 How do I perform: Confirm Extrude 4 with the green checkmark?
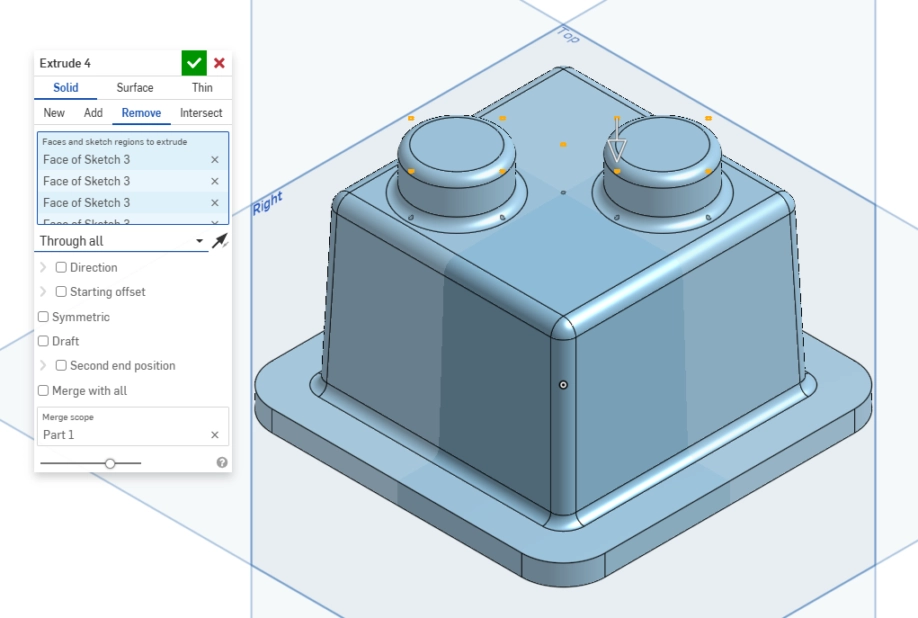[194, 63]
